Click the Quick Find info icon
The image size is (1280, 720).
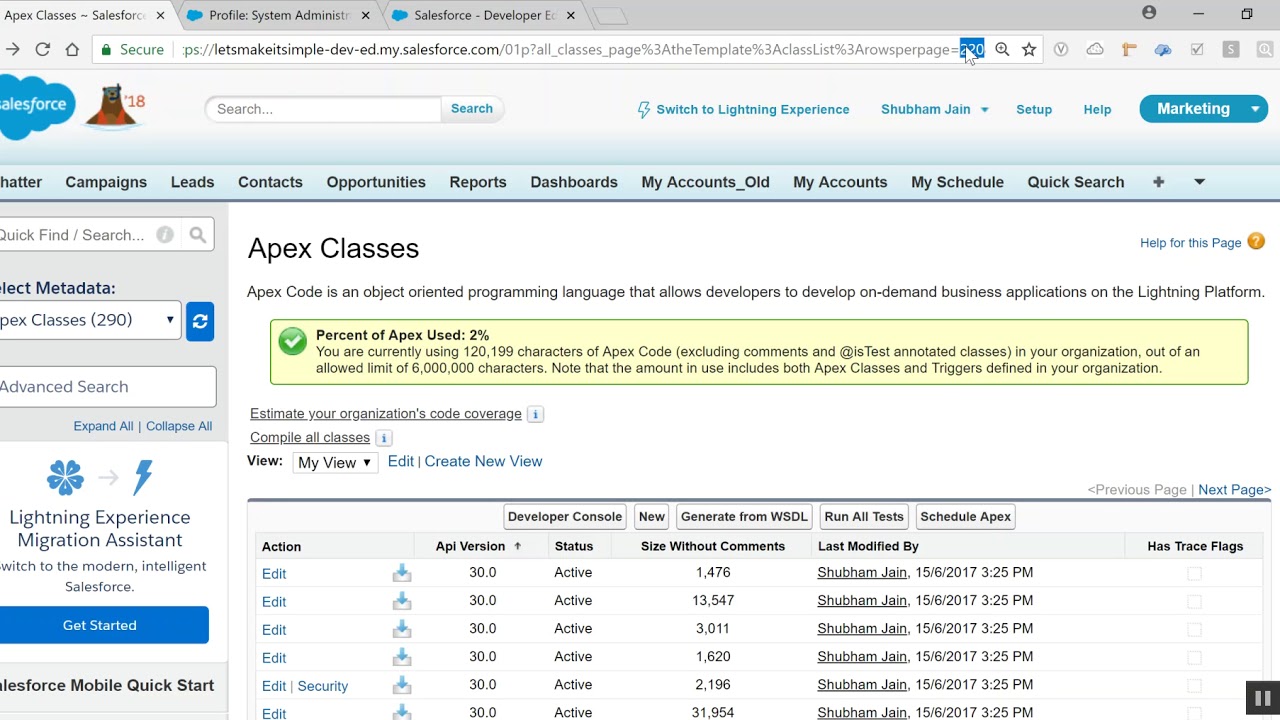click(x=165, y=235)
